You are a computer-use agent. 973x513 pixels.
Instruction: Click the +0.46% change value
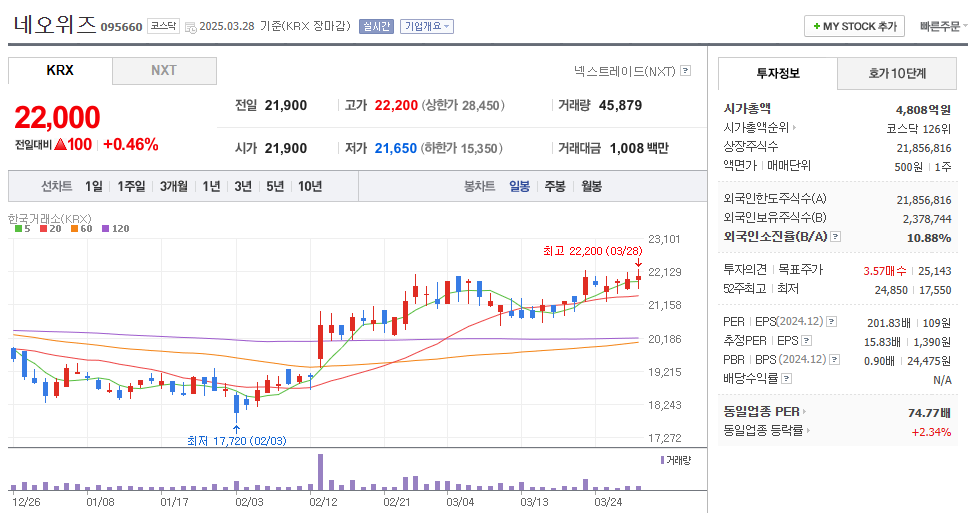pos(130,145)
